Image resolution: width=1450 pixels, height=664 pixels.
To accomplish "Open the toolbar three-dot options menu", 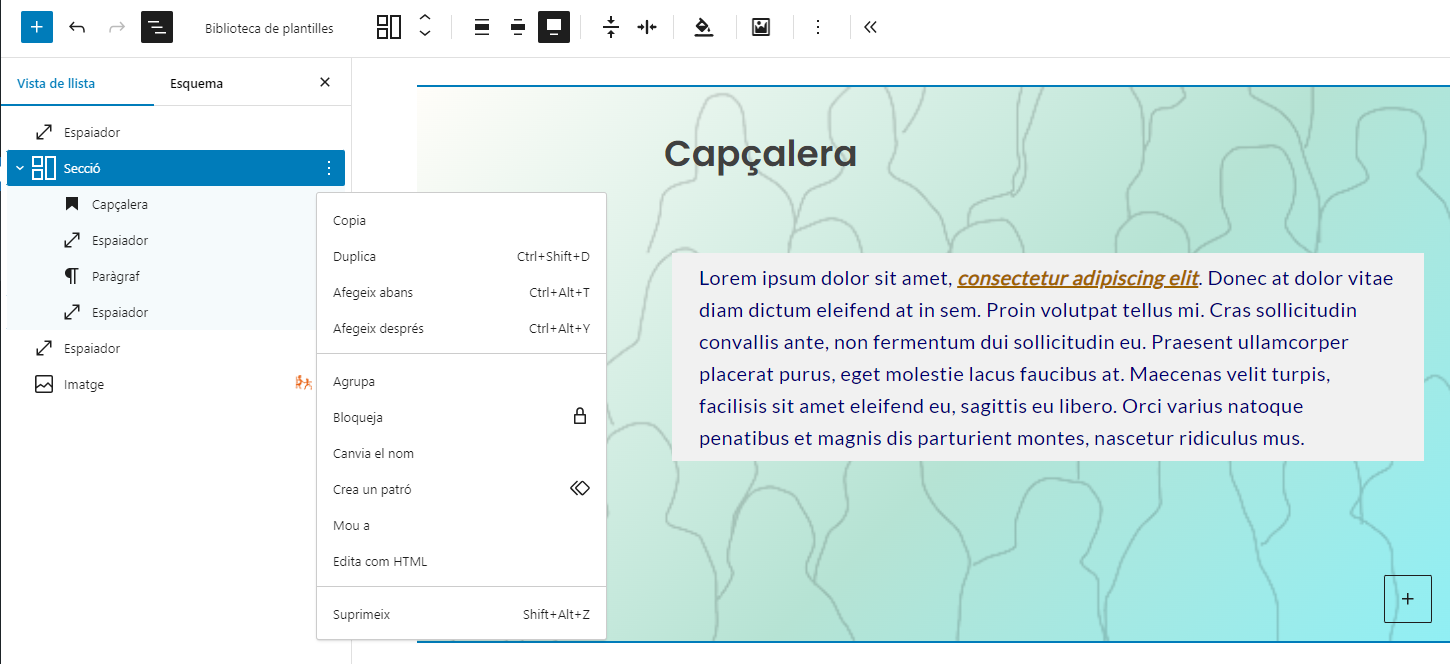I will (x=818, y=27).
